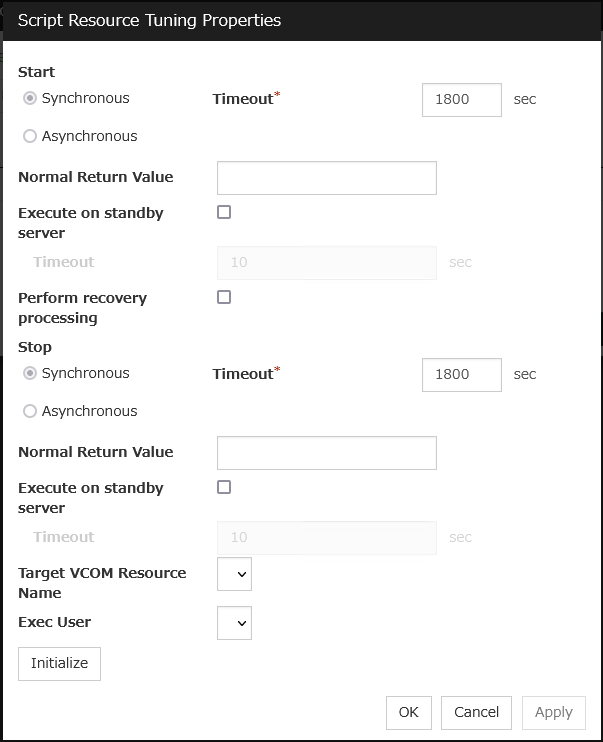Enable Stop Execute on standby server checkbox
Image resolution: width=603 pixels, height=742 pixels.
click(x=224, y=487)
